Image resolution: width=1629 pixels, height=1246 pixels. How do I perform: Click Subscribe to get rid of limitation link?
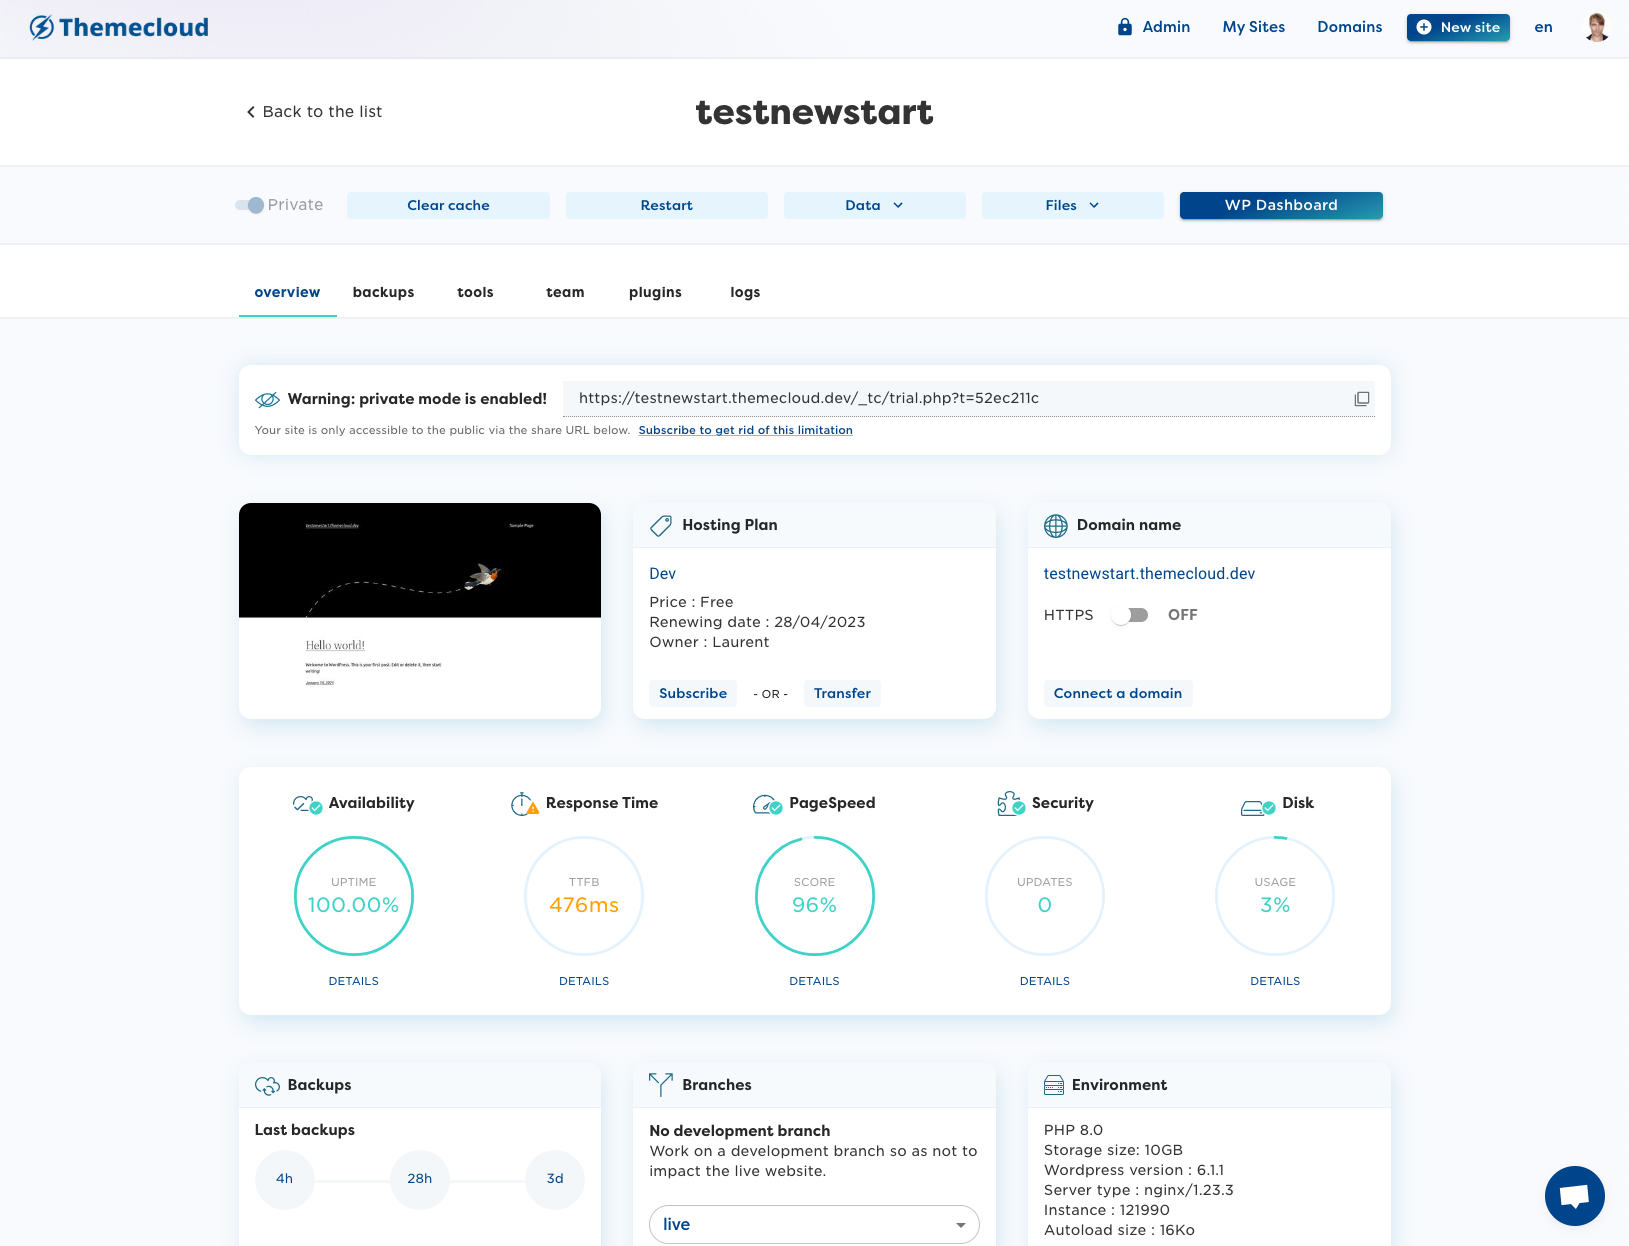(746, 430)
